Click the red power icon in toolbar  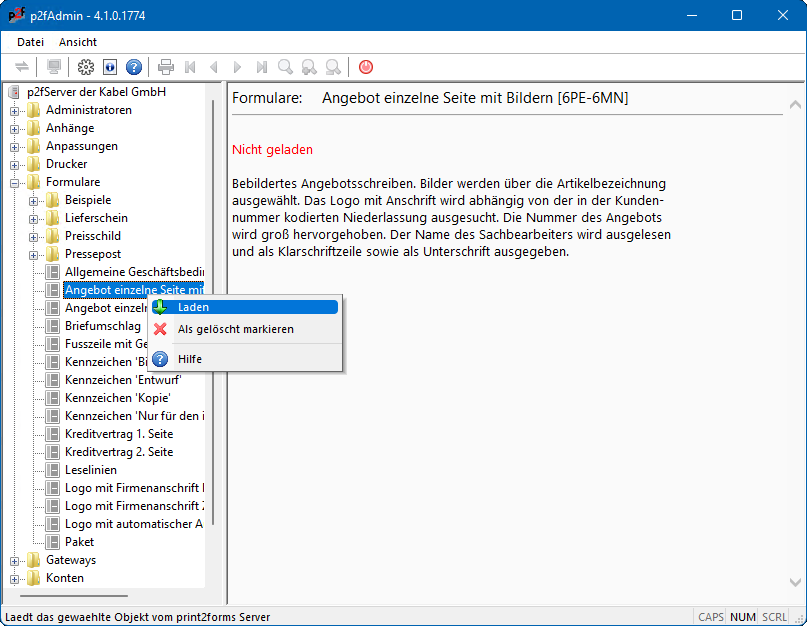click(366, 67)
